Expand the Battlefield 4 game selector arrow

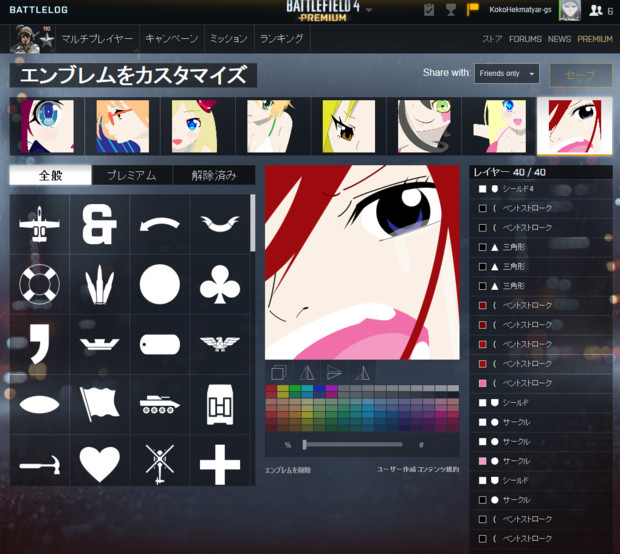click(x=369, y=10)
